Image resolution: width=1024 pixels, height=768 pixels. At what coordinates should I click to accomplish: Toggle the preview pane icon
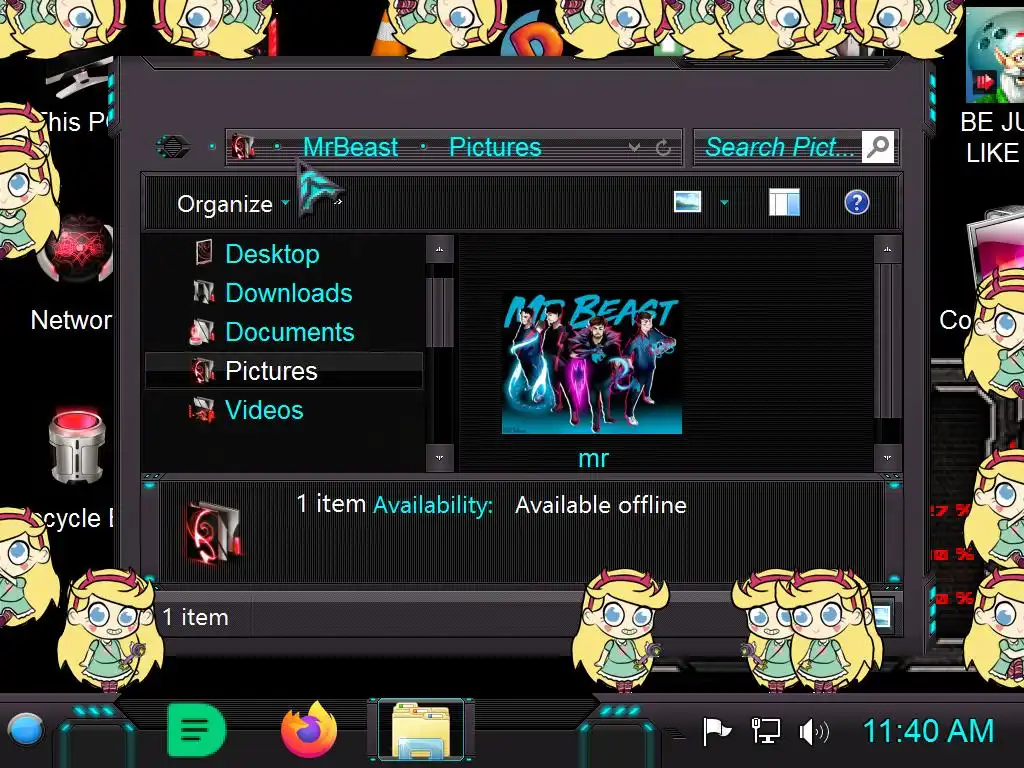[784, 202]
